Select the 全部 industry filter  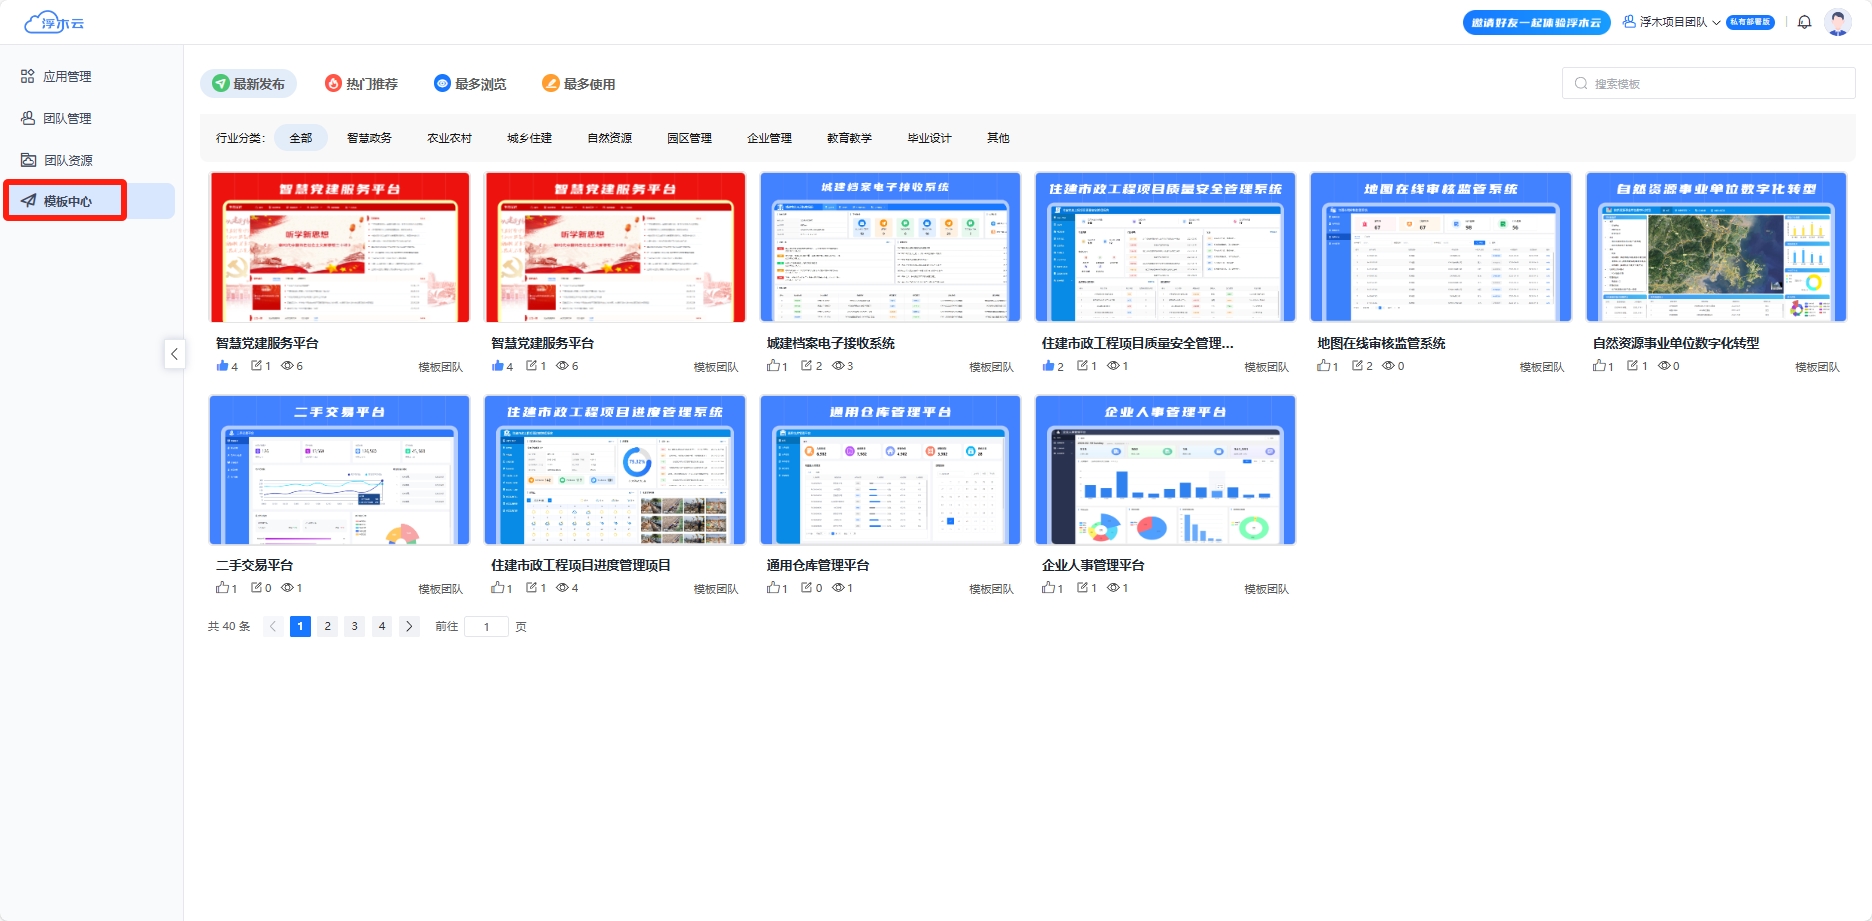pos(301,138)
